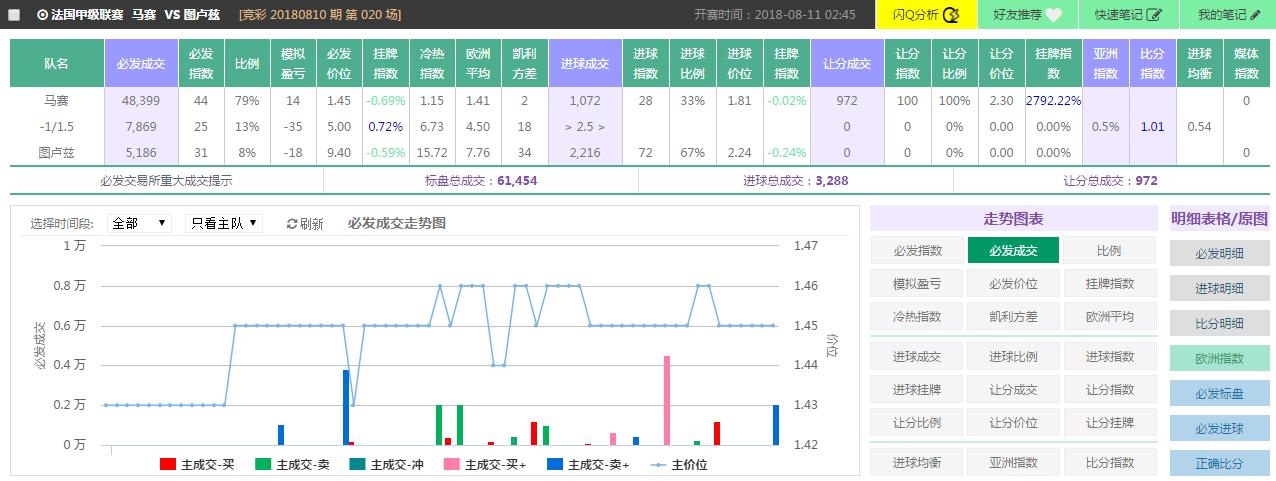Show the 让分指数 chart
This screenshot has width=1276, height=481.
point(1109,389)
